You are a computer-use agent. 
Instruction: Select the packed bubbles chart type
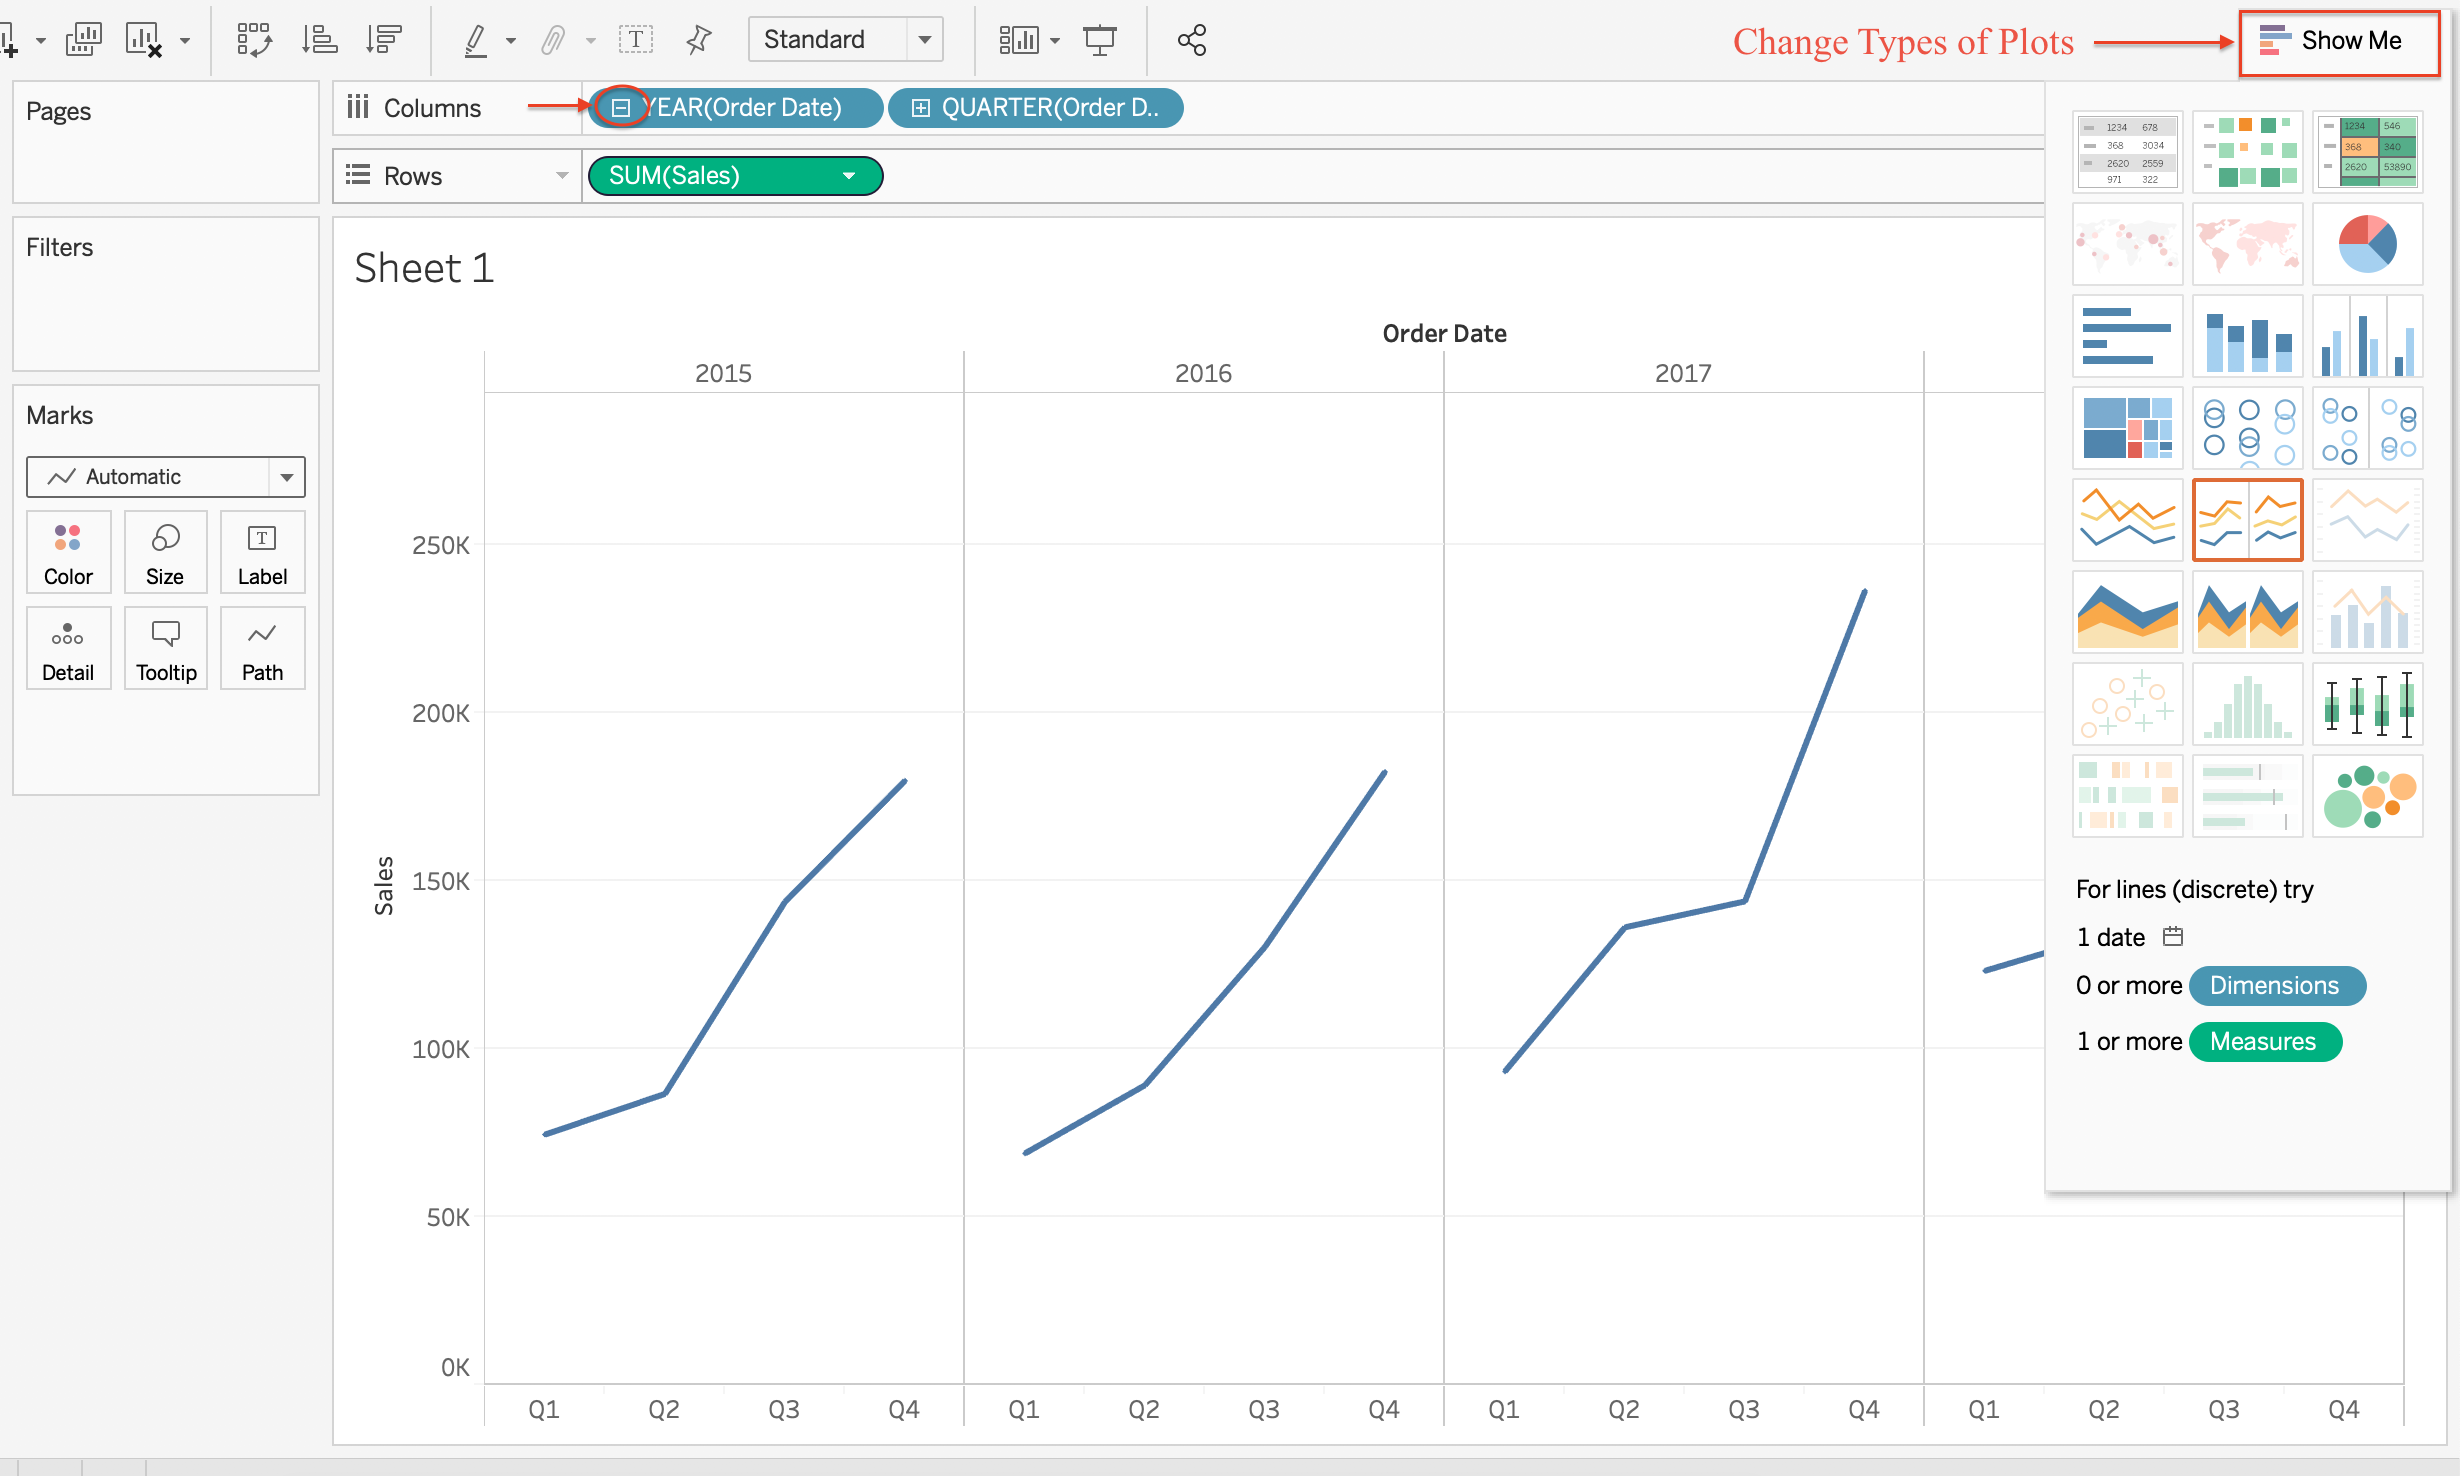coord(2368,796)
